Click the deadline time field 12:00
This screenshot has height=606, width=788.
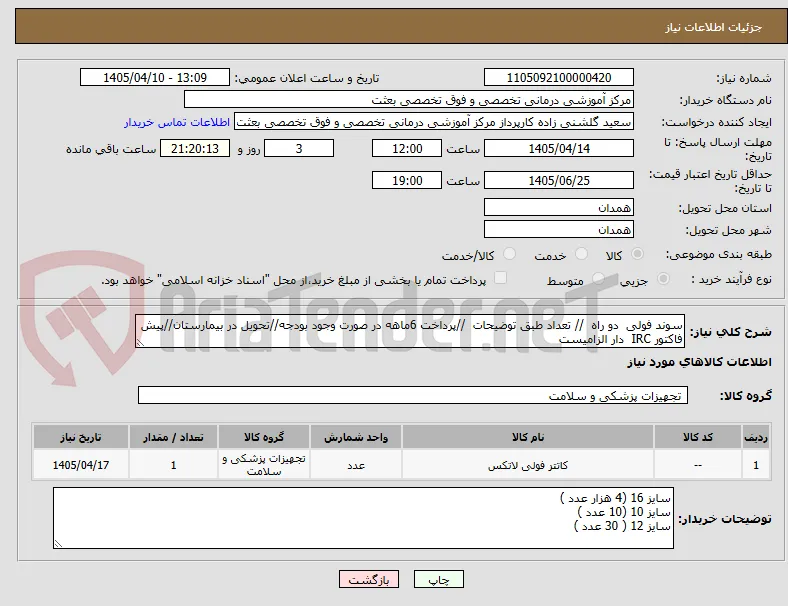(407, 148)
